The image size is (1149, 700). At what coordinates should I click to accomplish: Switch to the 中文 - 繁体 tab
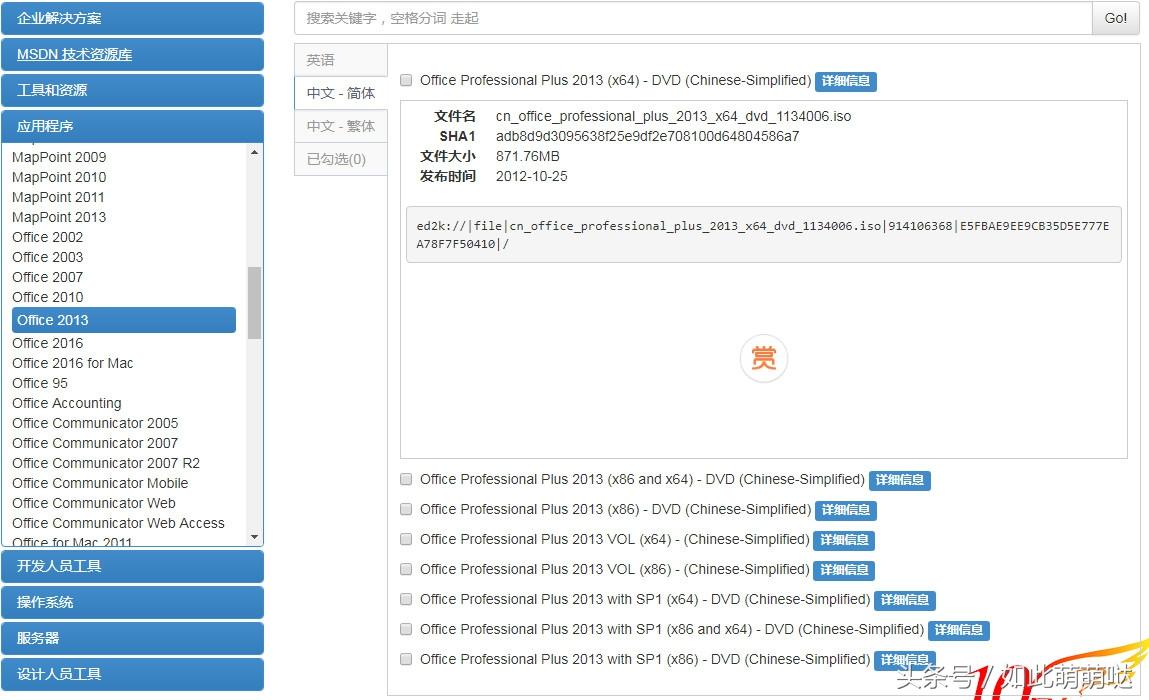[341, 126]
